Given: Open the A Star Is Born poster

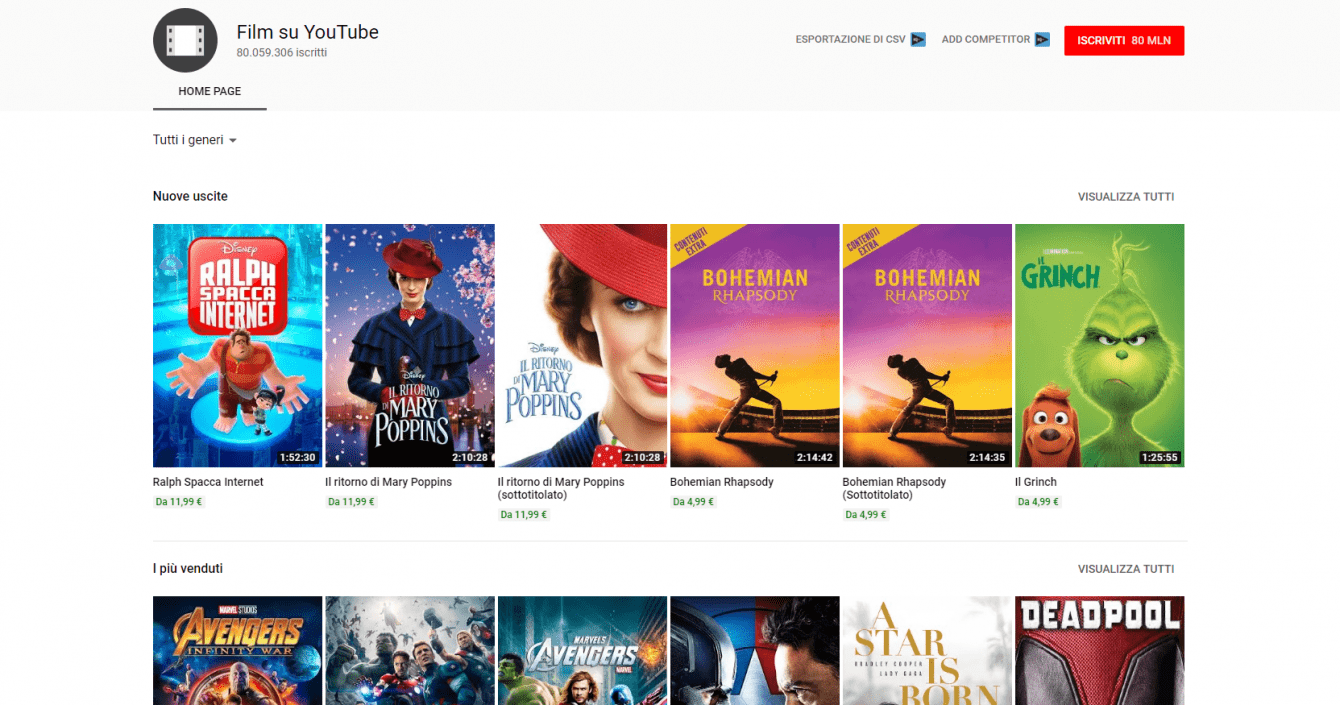Looking at the screenshot, I should point(927,651).
